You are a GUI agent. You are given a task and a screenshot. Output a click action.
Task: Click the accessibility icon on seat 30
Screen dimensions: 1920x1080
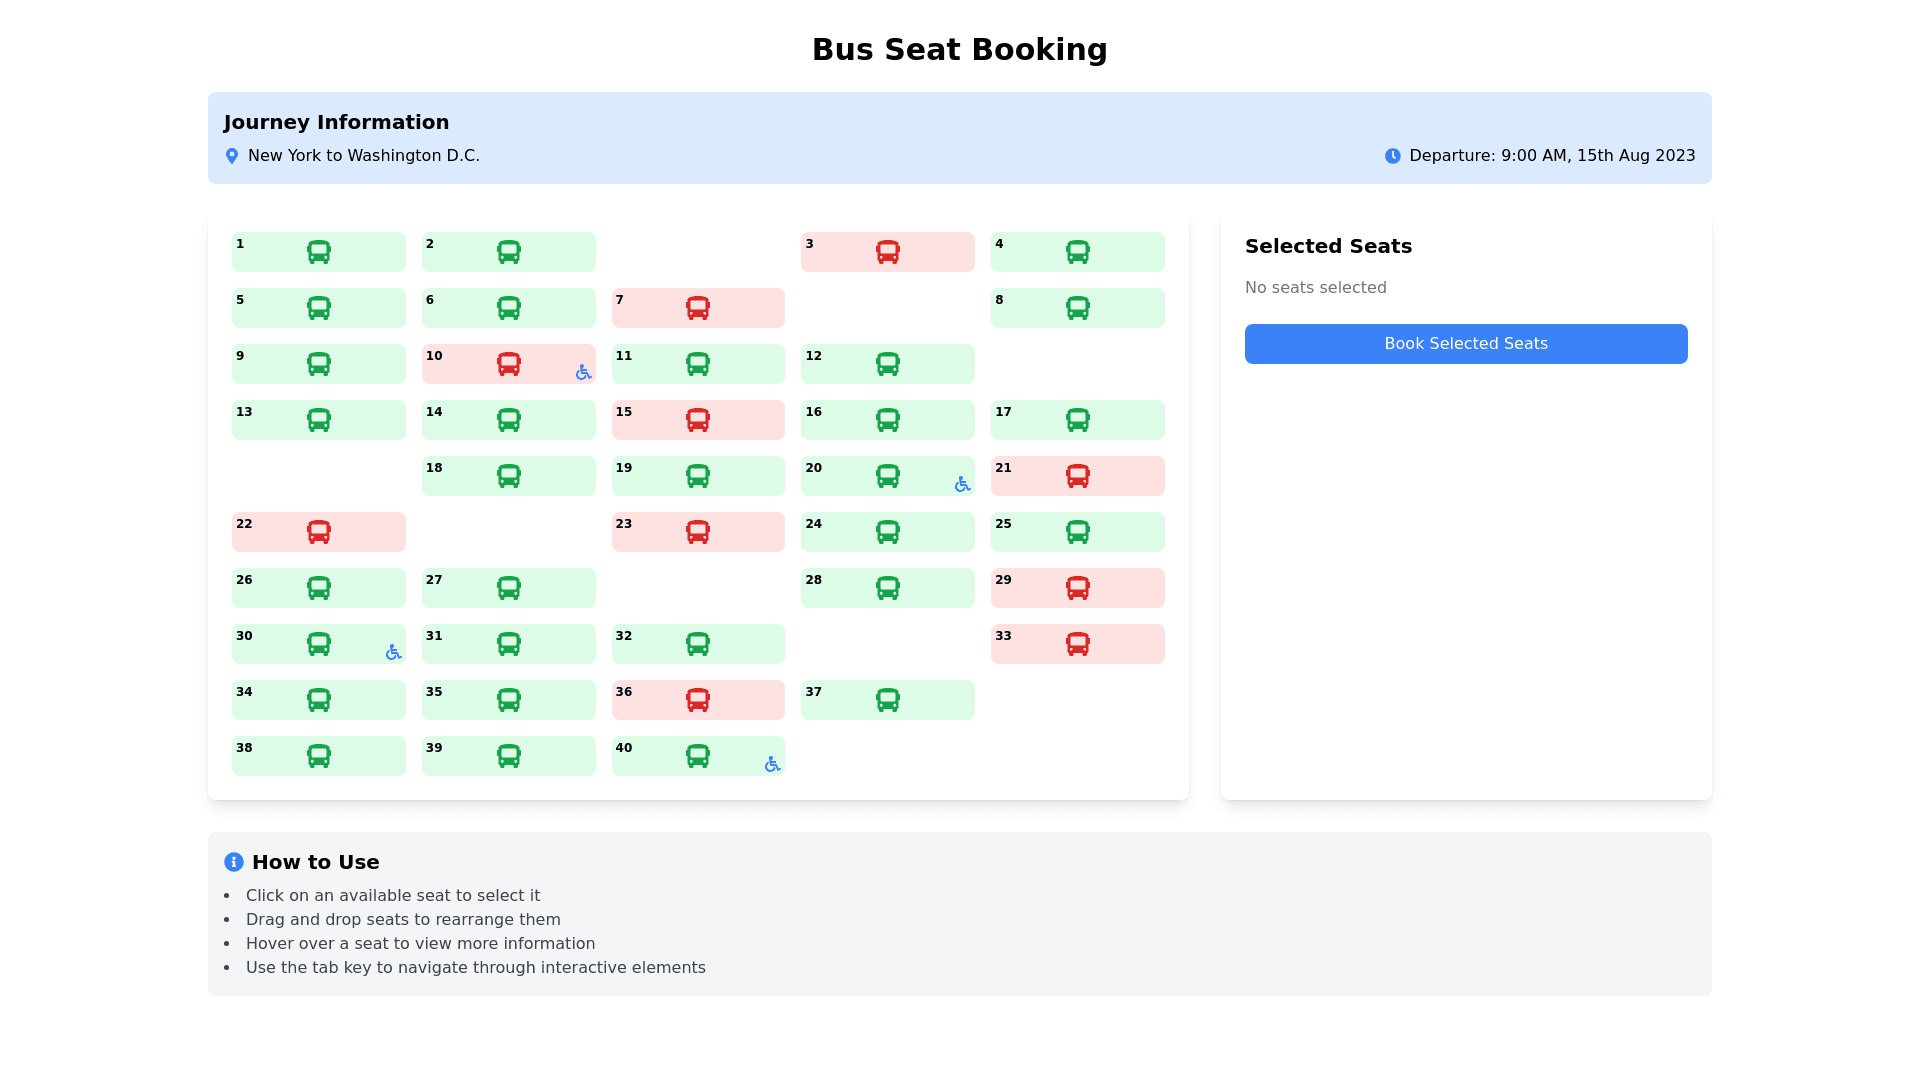click(x=393, y=652)
